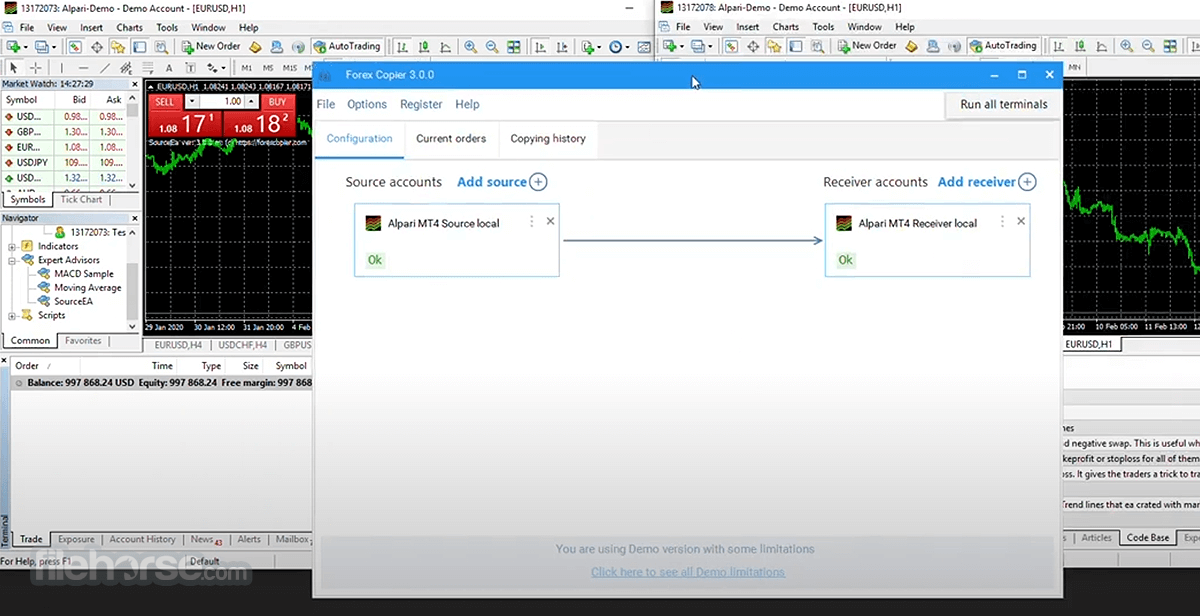Image resolution: width=1200 pixels, height=616 pixels.
Task: Select cursor arrow tool in left terminal
Action: pyautogui.click(x=14, y=67)
